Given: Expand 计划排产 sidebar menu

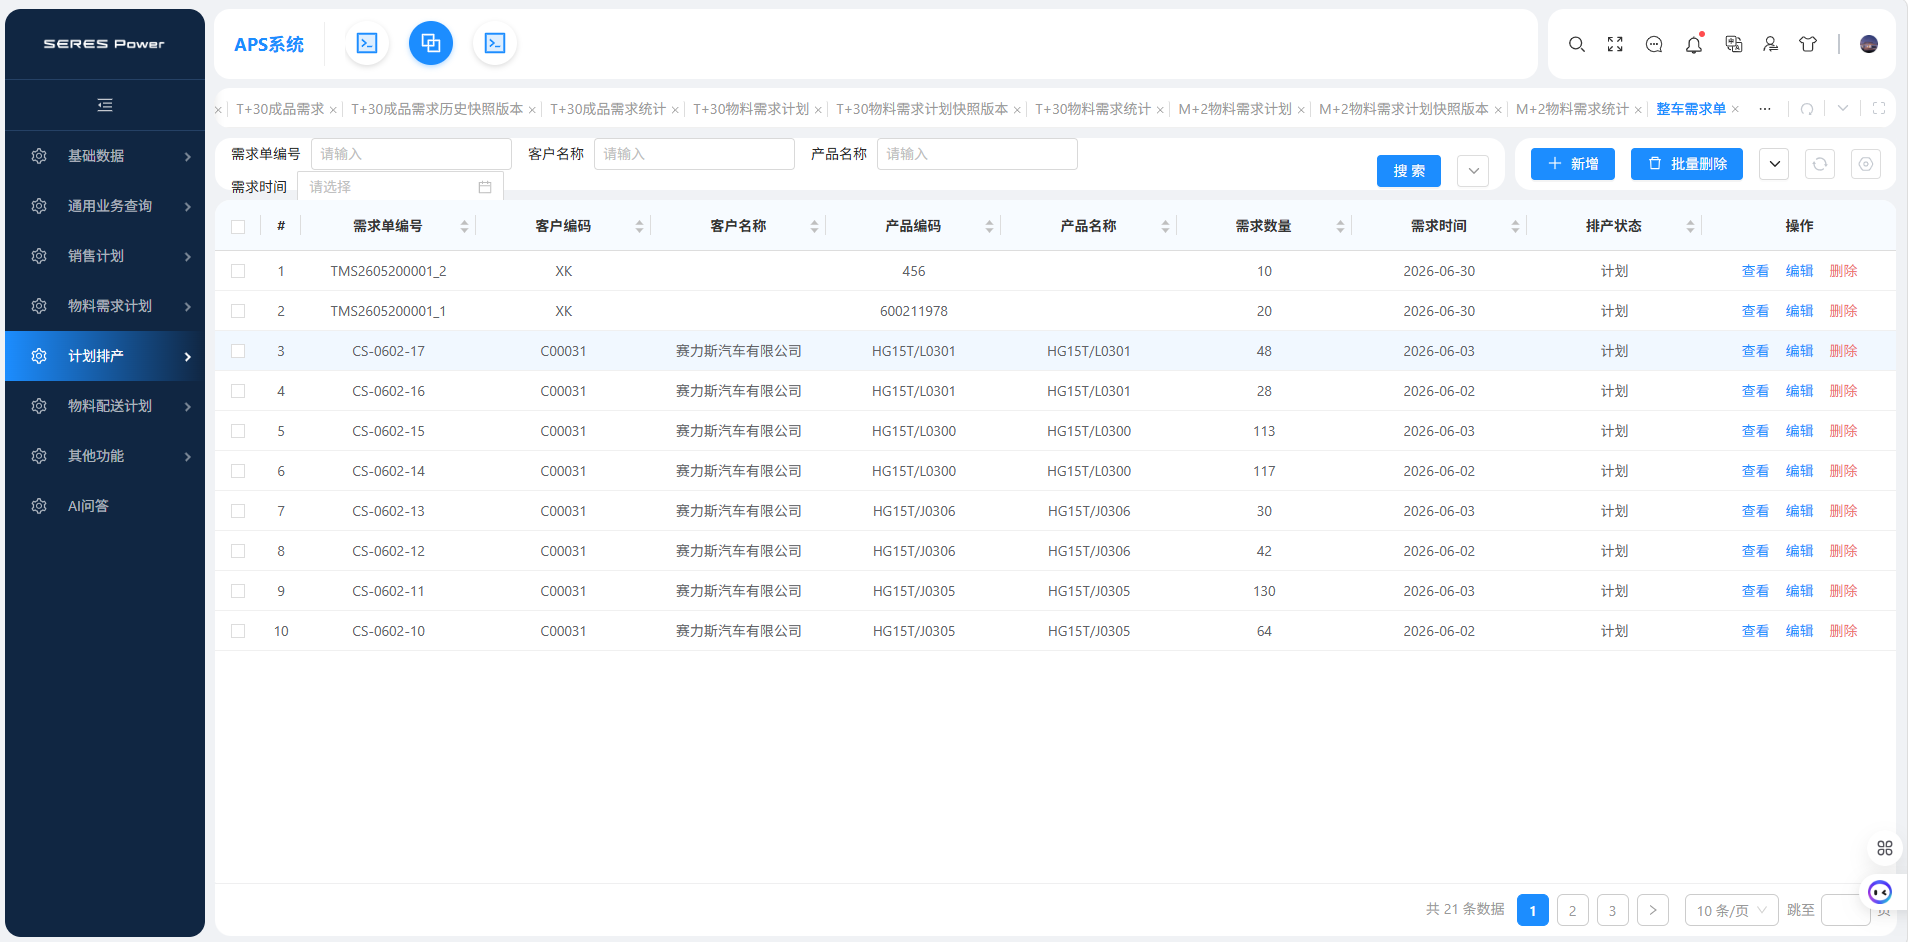Looking at the screenshot, I should 105,356.
